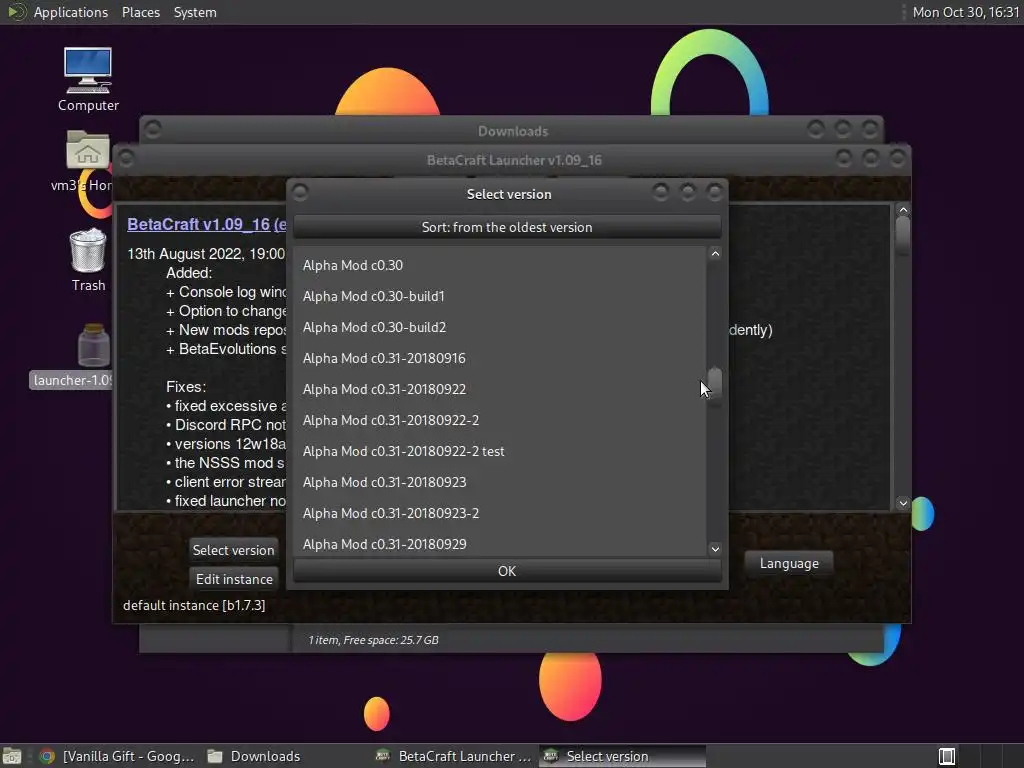This screenshot has width=1024, height=768.
Task: Click the changelog scroll-down arrow in the launcher
Action: tap(903, 503)
